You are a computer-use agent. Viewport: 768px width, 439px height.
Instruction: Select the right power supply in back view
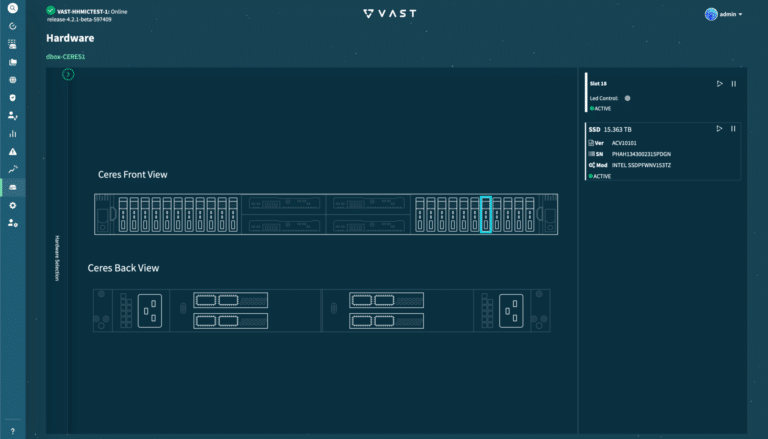tap(511, 311)
